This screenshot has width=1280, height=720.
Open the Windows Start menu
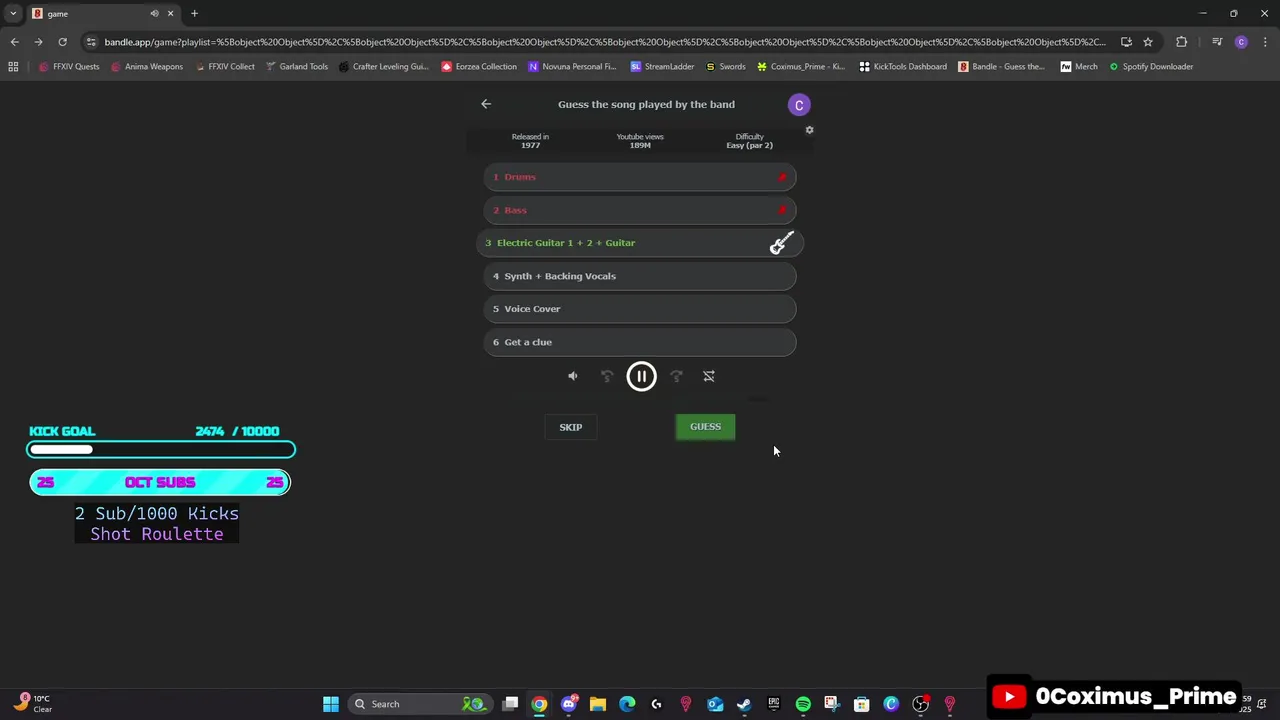click(331, 704)
